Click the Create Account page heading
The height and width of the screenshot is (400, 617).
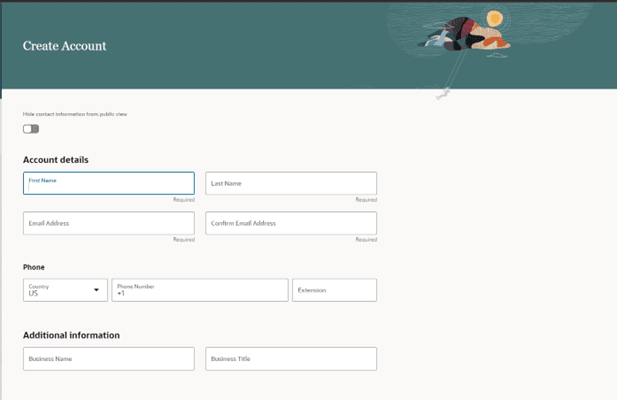pyautogui.click(x=64, y=46)
